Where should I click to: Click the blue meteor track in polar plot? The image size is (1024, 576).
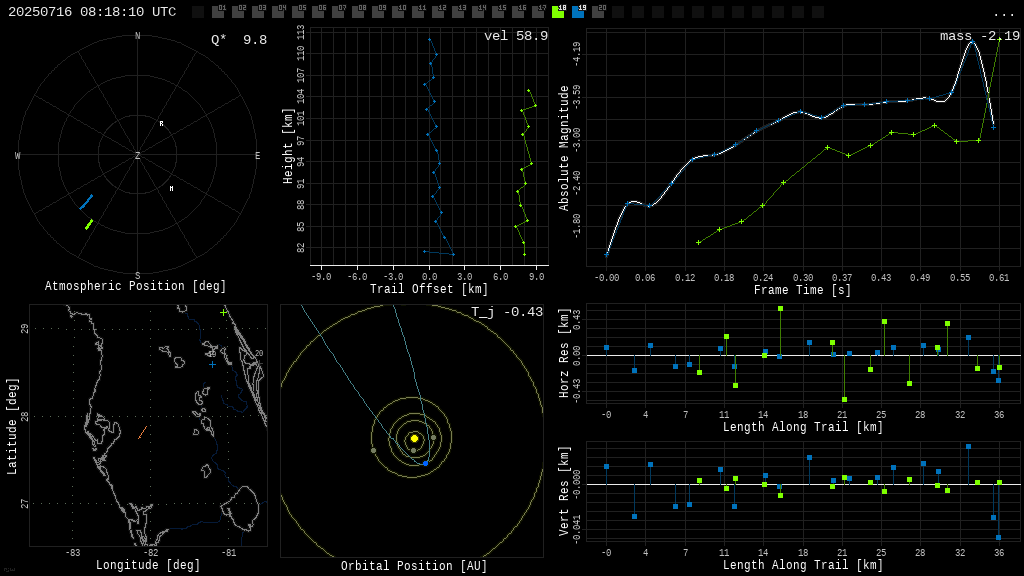86,202
